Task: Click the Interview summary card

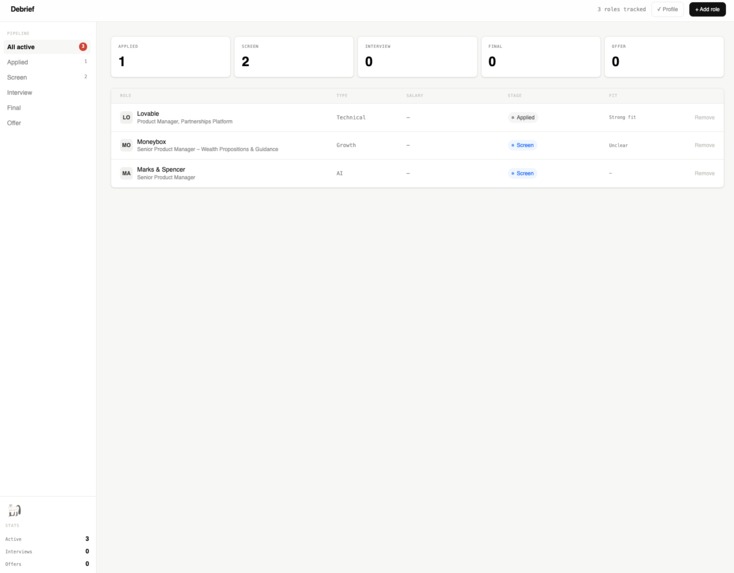Action: (x=418, y=57)
